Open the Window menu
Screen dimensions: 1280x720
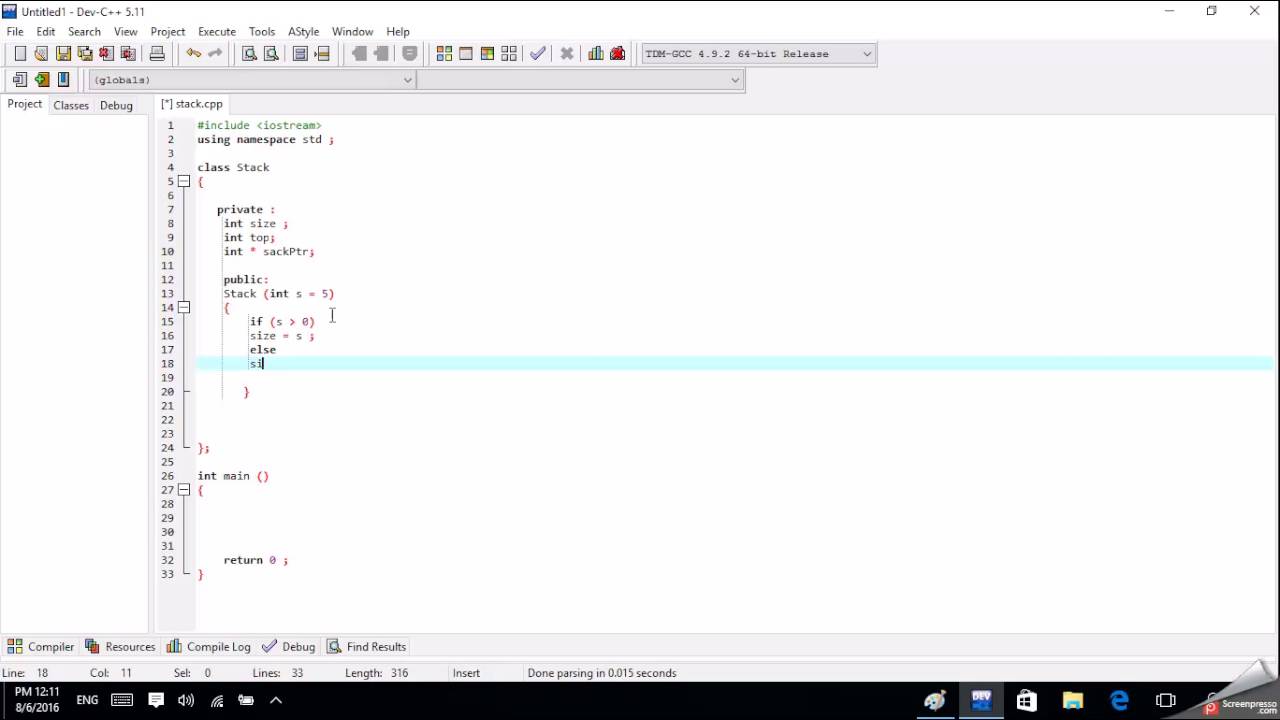pos(352,31)
